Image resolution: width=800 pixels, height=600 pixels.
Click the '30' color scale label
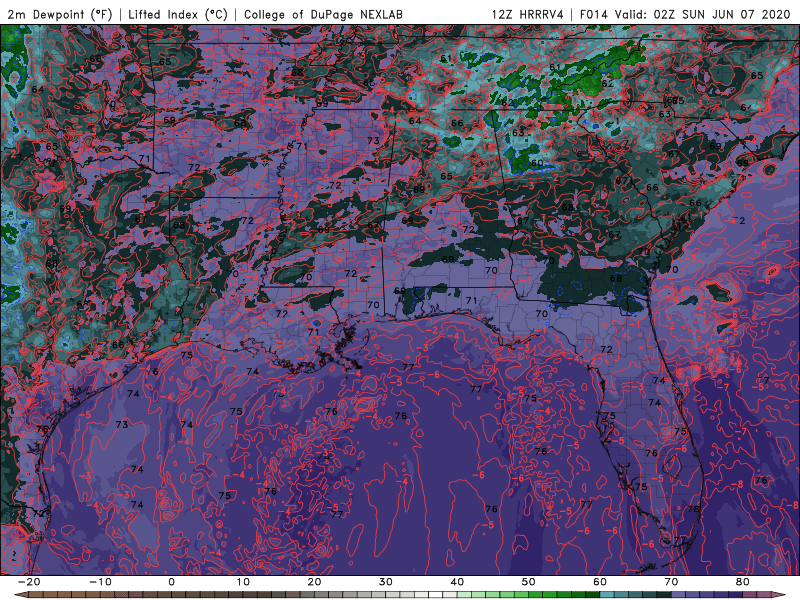[386, 582]
